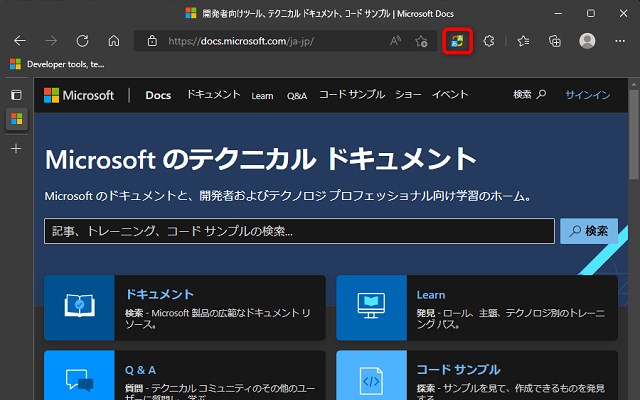Add this page to favorites

coord(421,41)
